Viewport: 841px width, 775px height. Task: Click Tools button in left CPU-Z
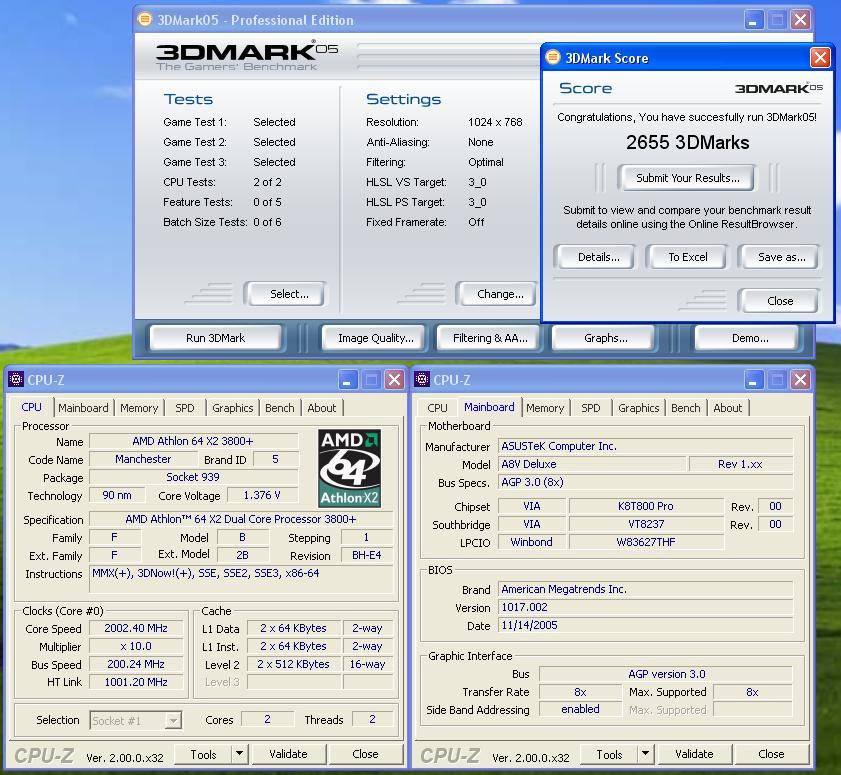tap(203, 754)
